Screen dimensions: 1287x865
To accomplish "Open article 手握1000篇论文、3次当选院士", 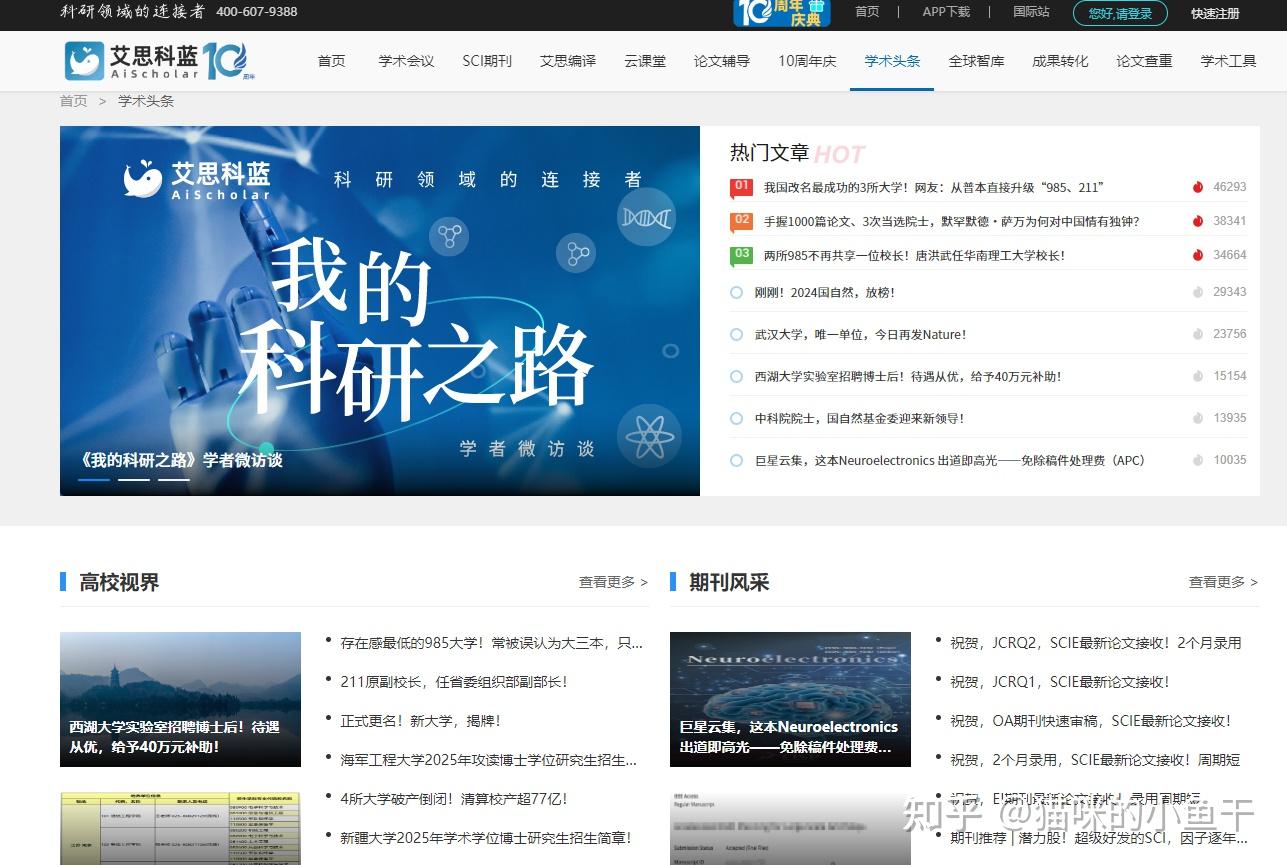I will 951,221.
